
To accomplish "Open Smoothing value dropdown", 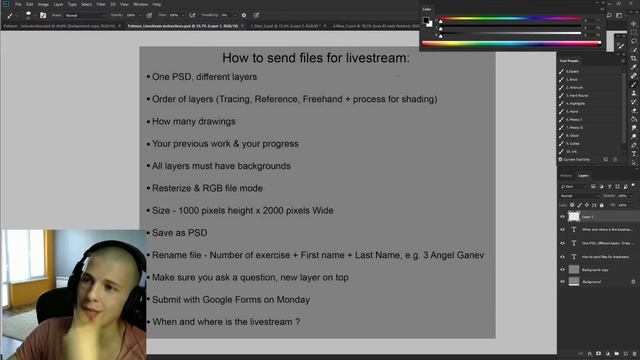I will pos(235,15).
